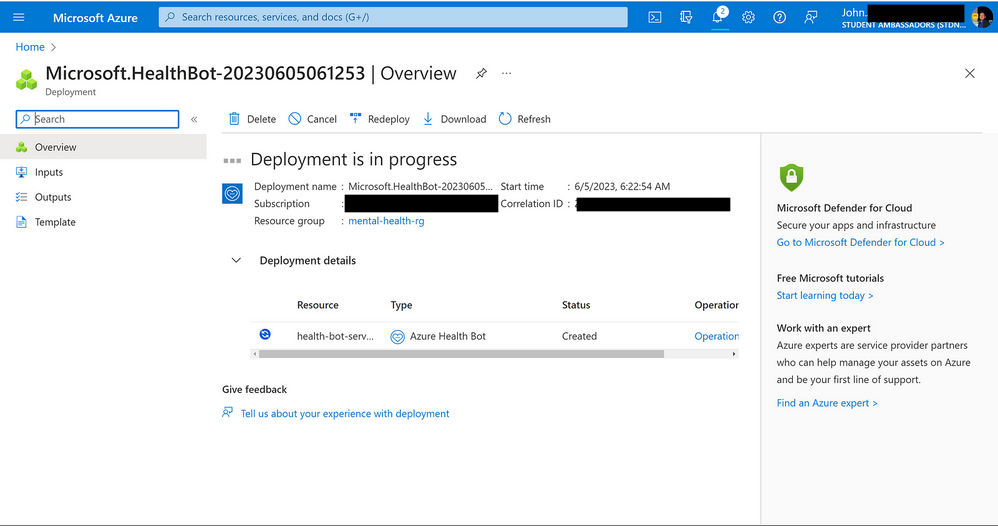
Task: Open the more options ellipsis next to title
Action: click(506, 73)
